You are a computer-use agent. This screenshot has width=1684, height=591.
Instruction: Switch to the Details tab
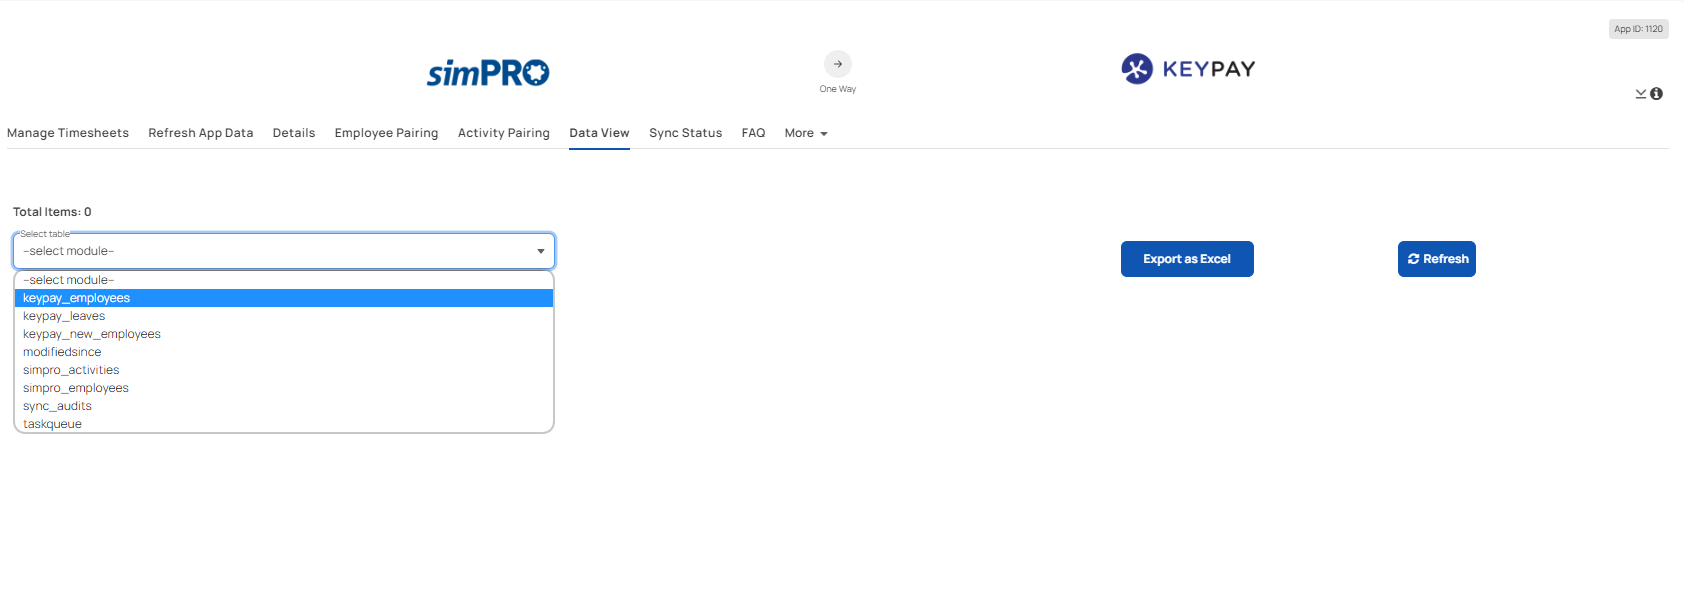[x=294, y=133]
